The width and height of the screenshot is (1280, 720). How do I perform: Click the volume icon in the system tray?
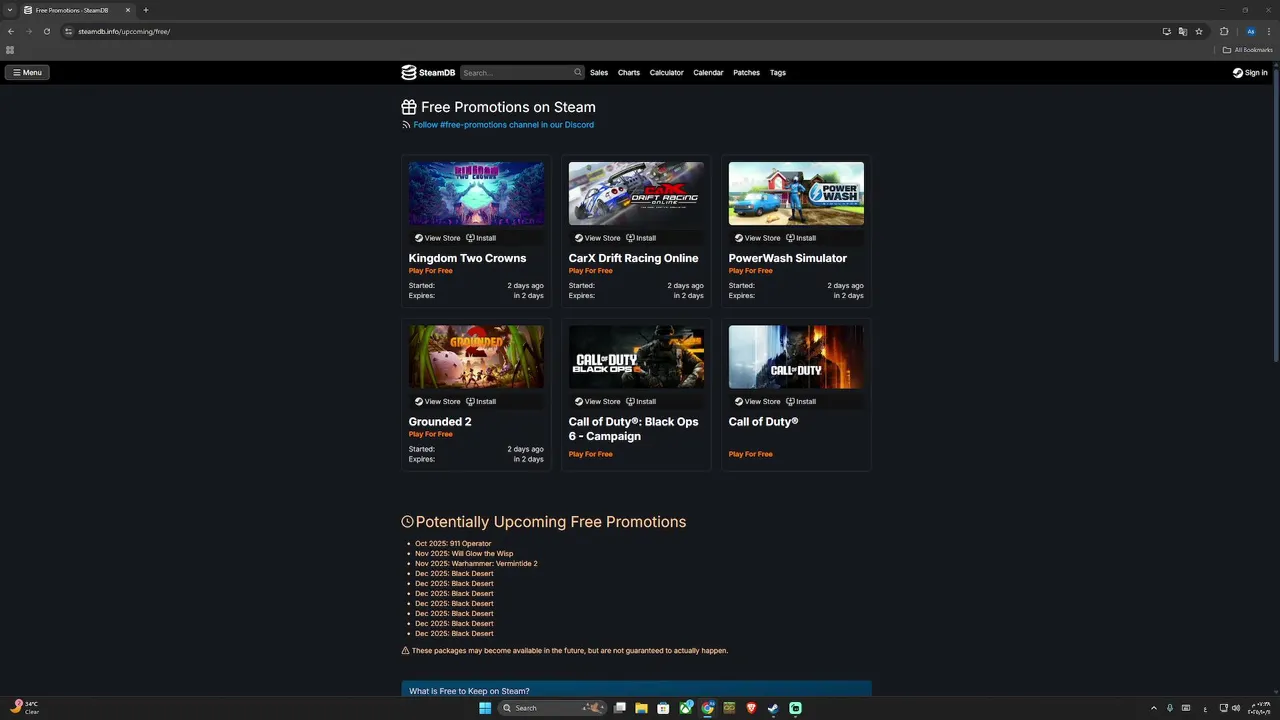point(1237,708)
